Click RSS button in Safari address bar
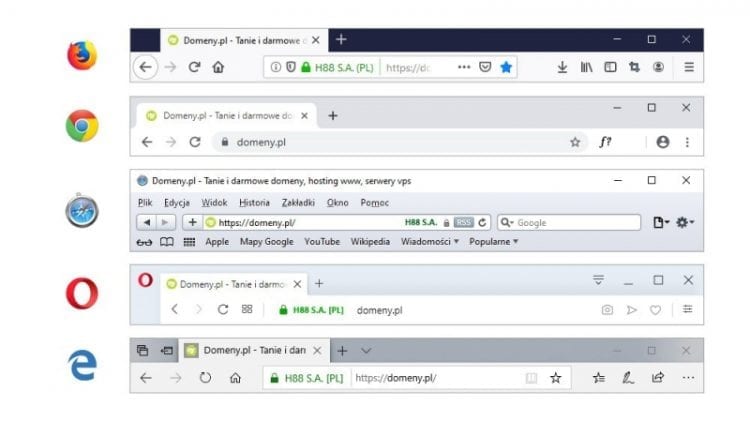750x421 pixels. [x=463, y=222]
